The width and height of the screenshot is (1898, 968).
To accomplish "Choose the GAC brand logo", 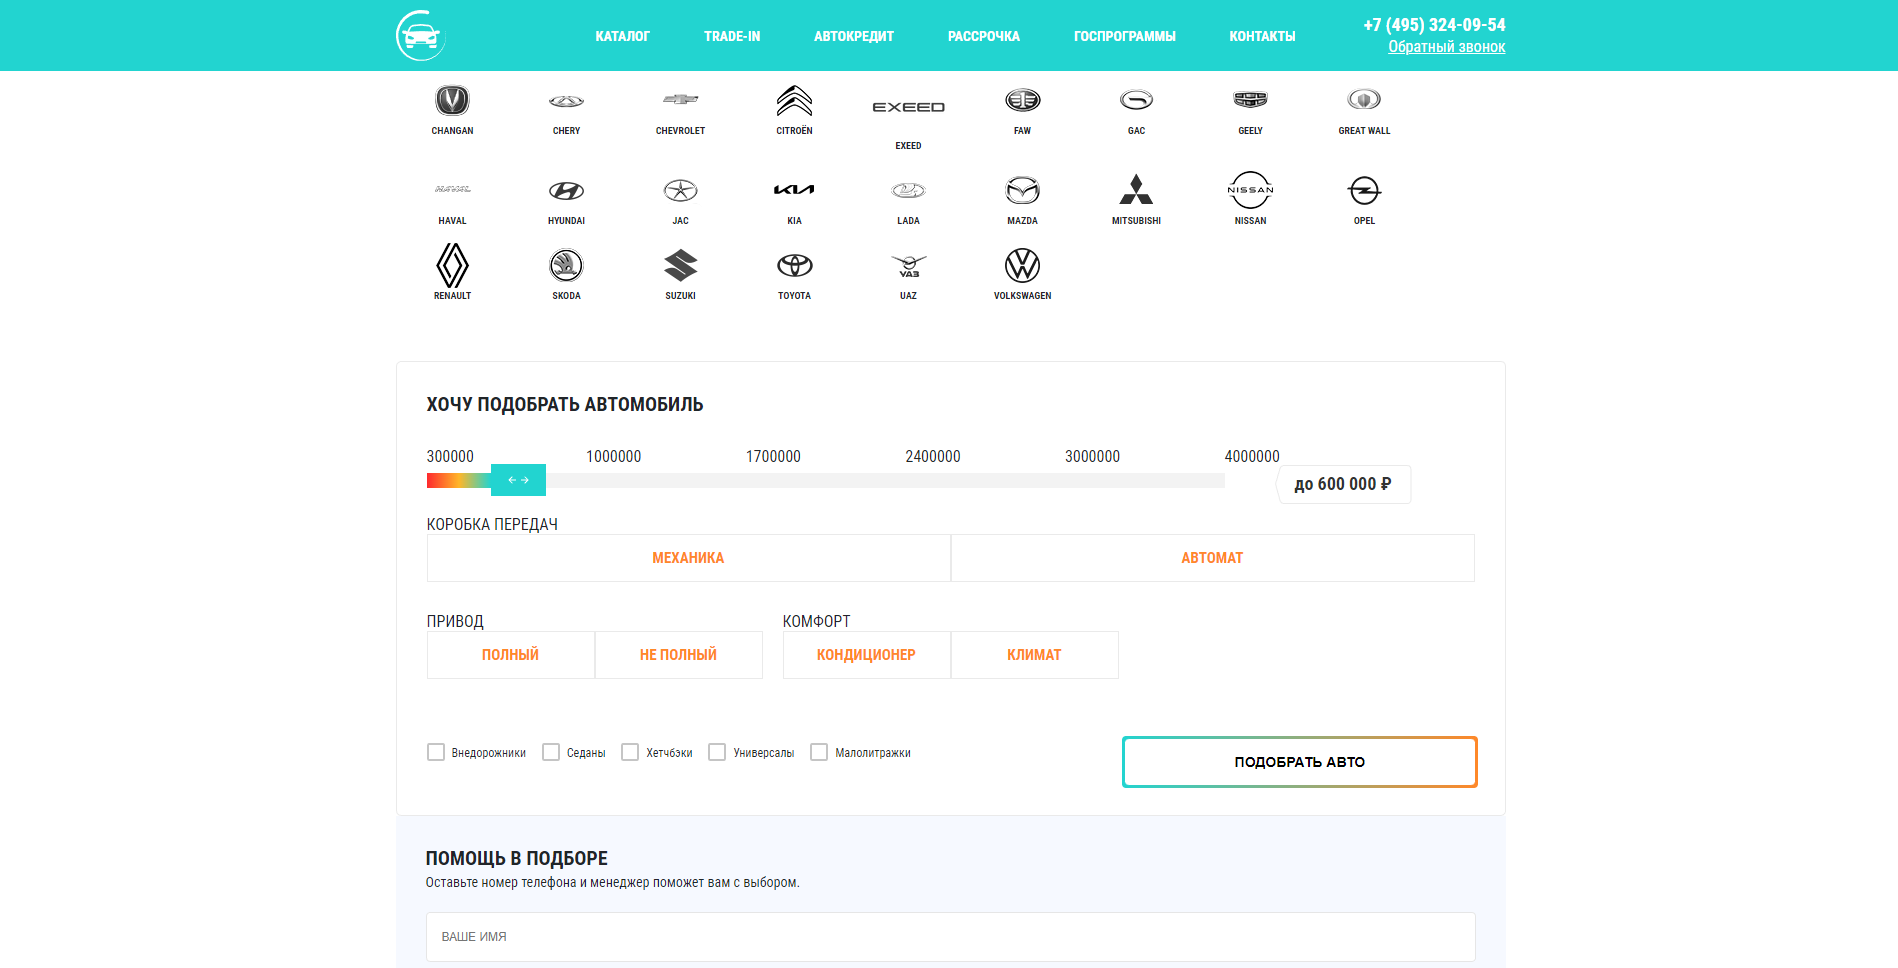I will coord(1136,100).
